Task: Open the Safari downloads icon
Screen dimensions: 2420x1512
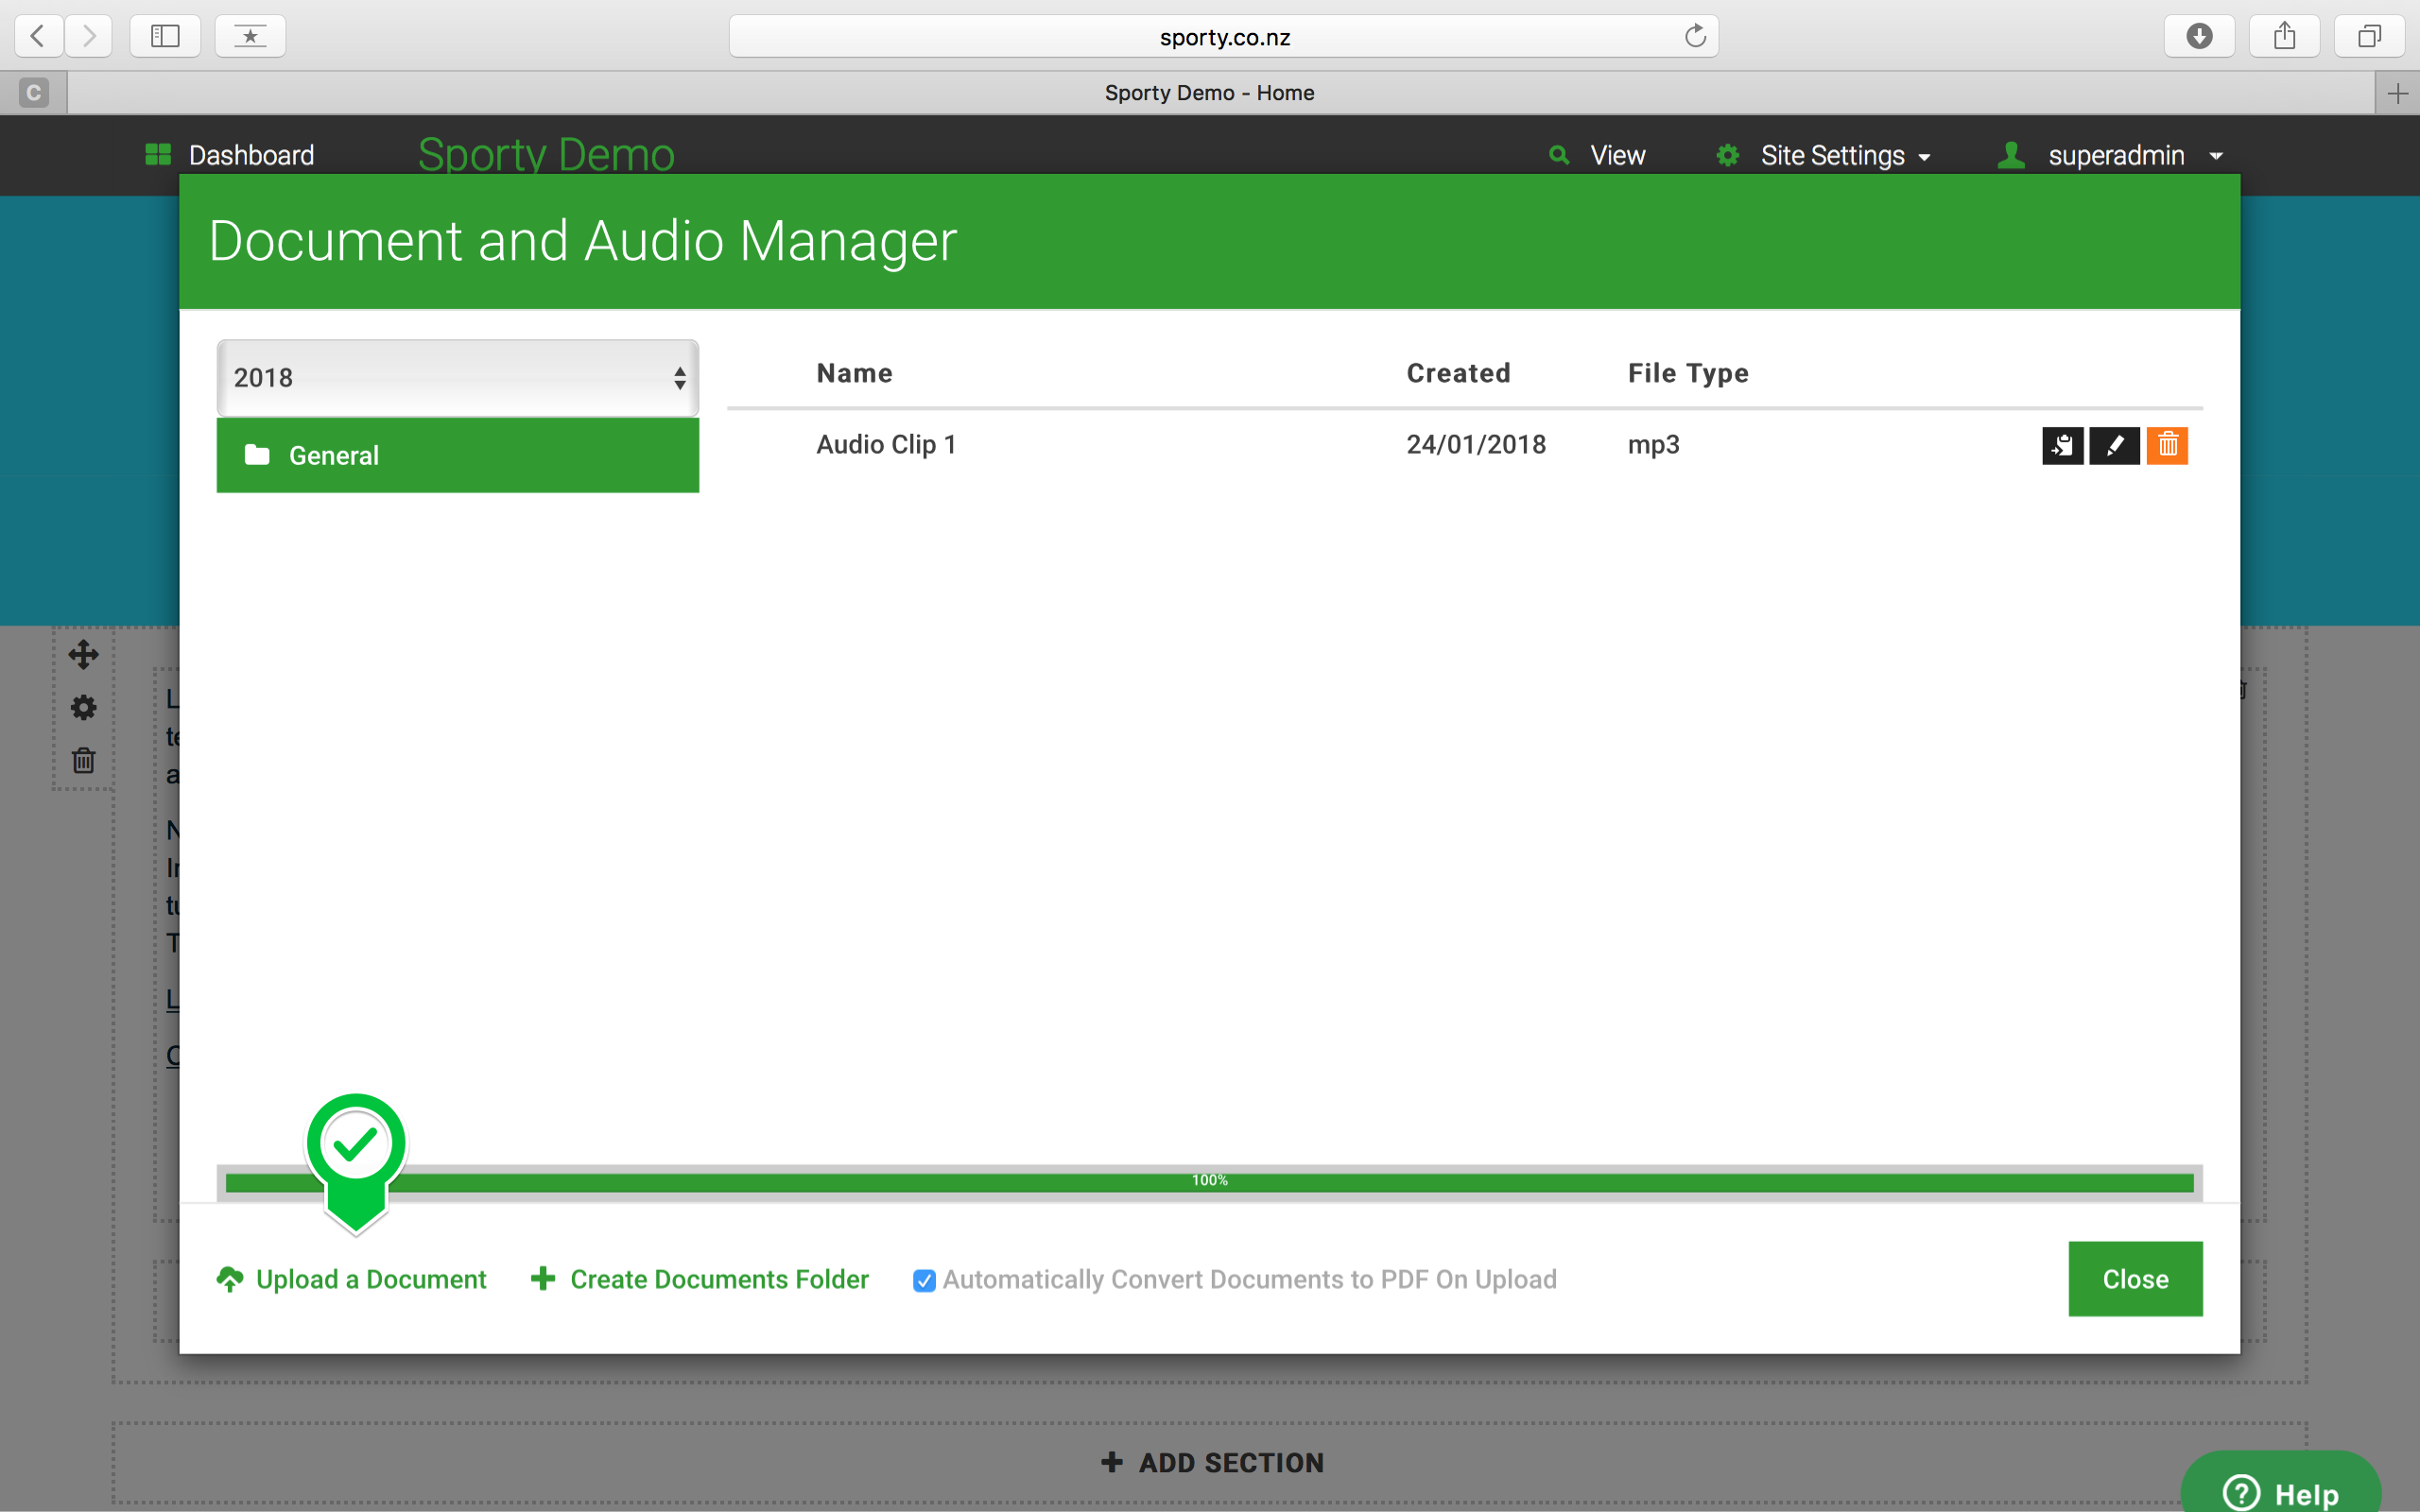Action: (x=2199, y=36)
